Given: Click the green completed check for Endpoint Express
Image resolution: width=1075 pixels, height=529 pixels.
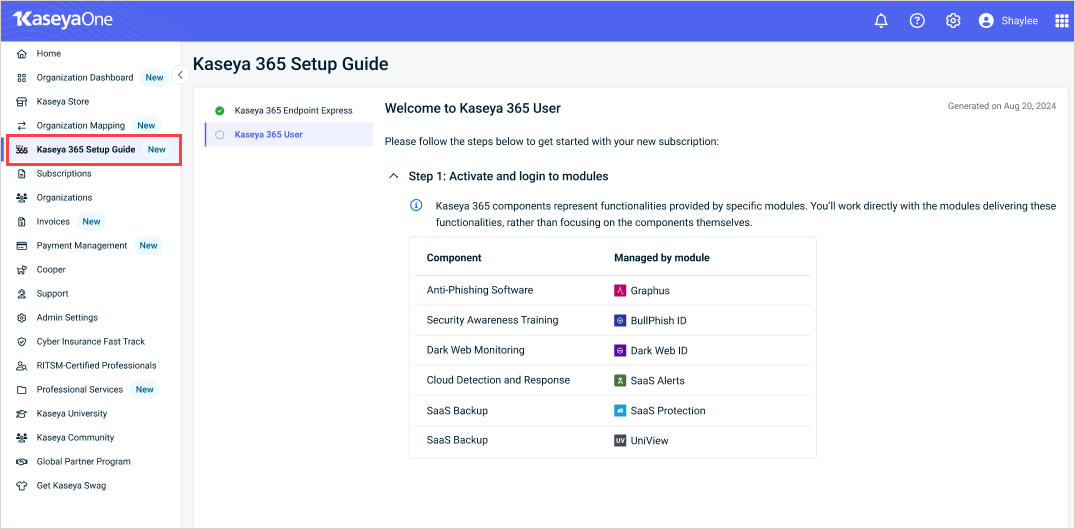Looking at the screenshot, I should point(219,110).
